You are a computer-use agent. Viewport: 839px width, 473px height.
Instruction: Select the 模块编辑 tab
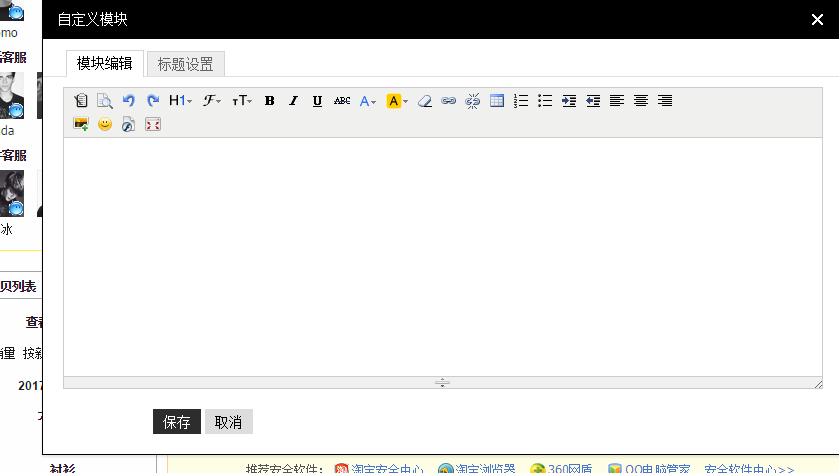pos(104,63)
